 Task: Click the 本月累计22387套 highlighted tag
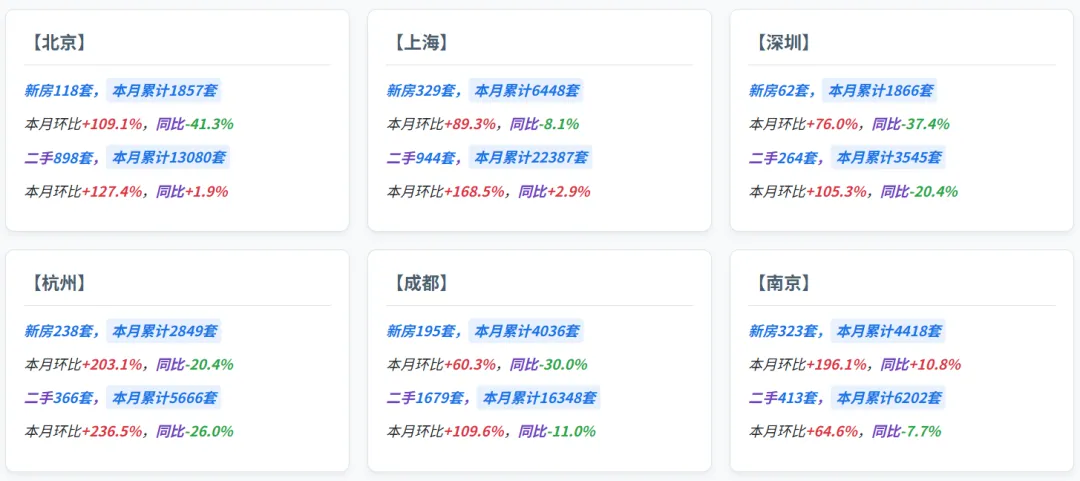click(x=530, y=158)
